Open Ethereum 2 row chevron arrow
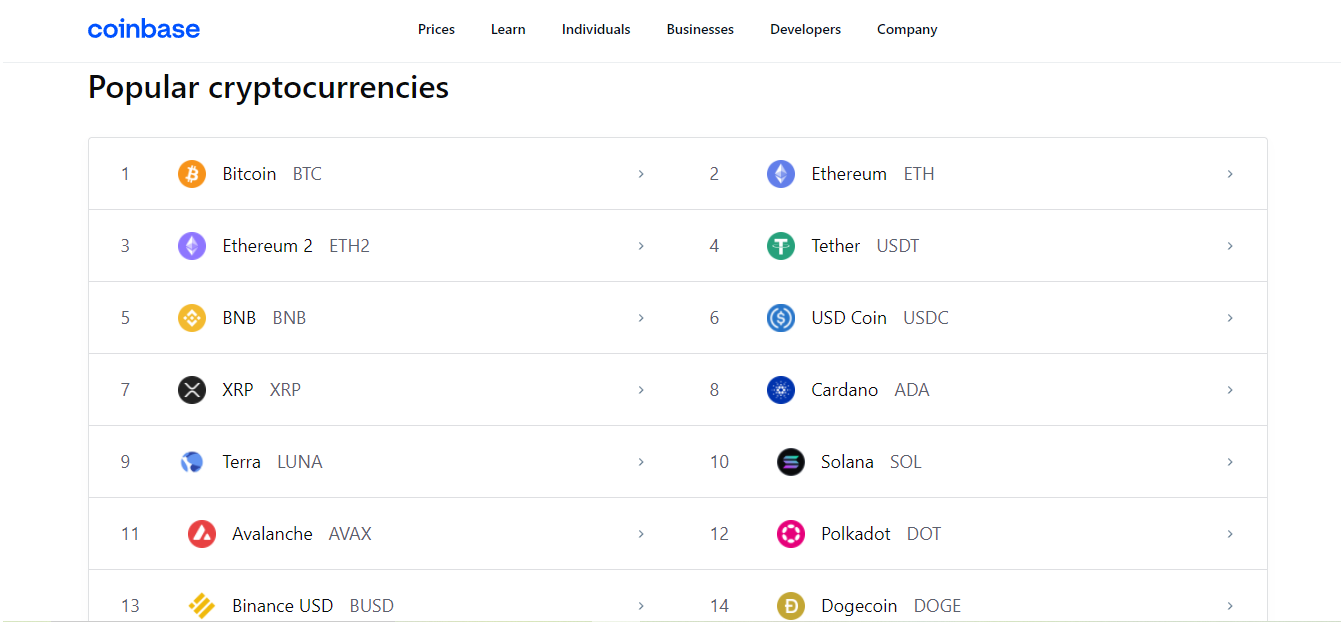Screen dimensions: 1341x622 pos(641,246)
